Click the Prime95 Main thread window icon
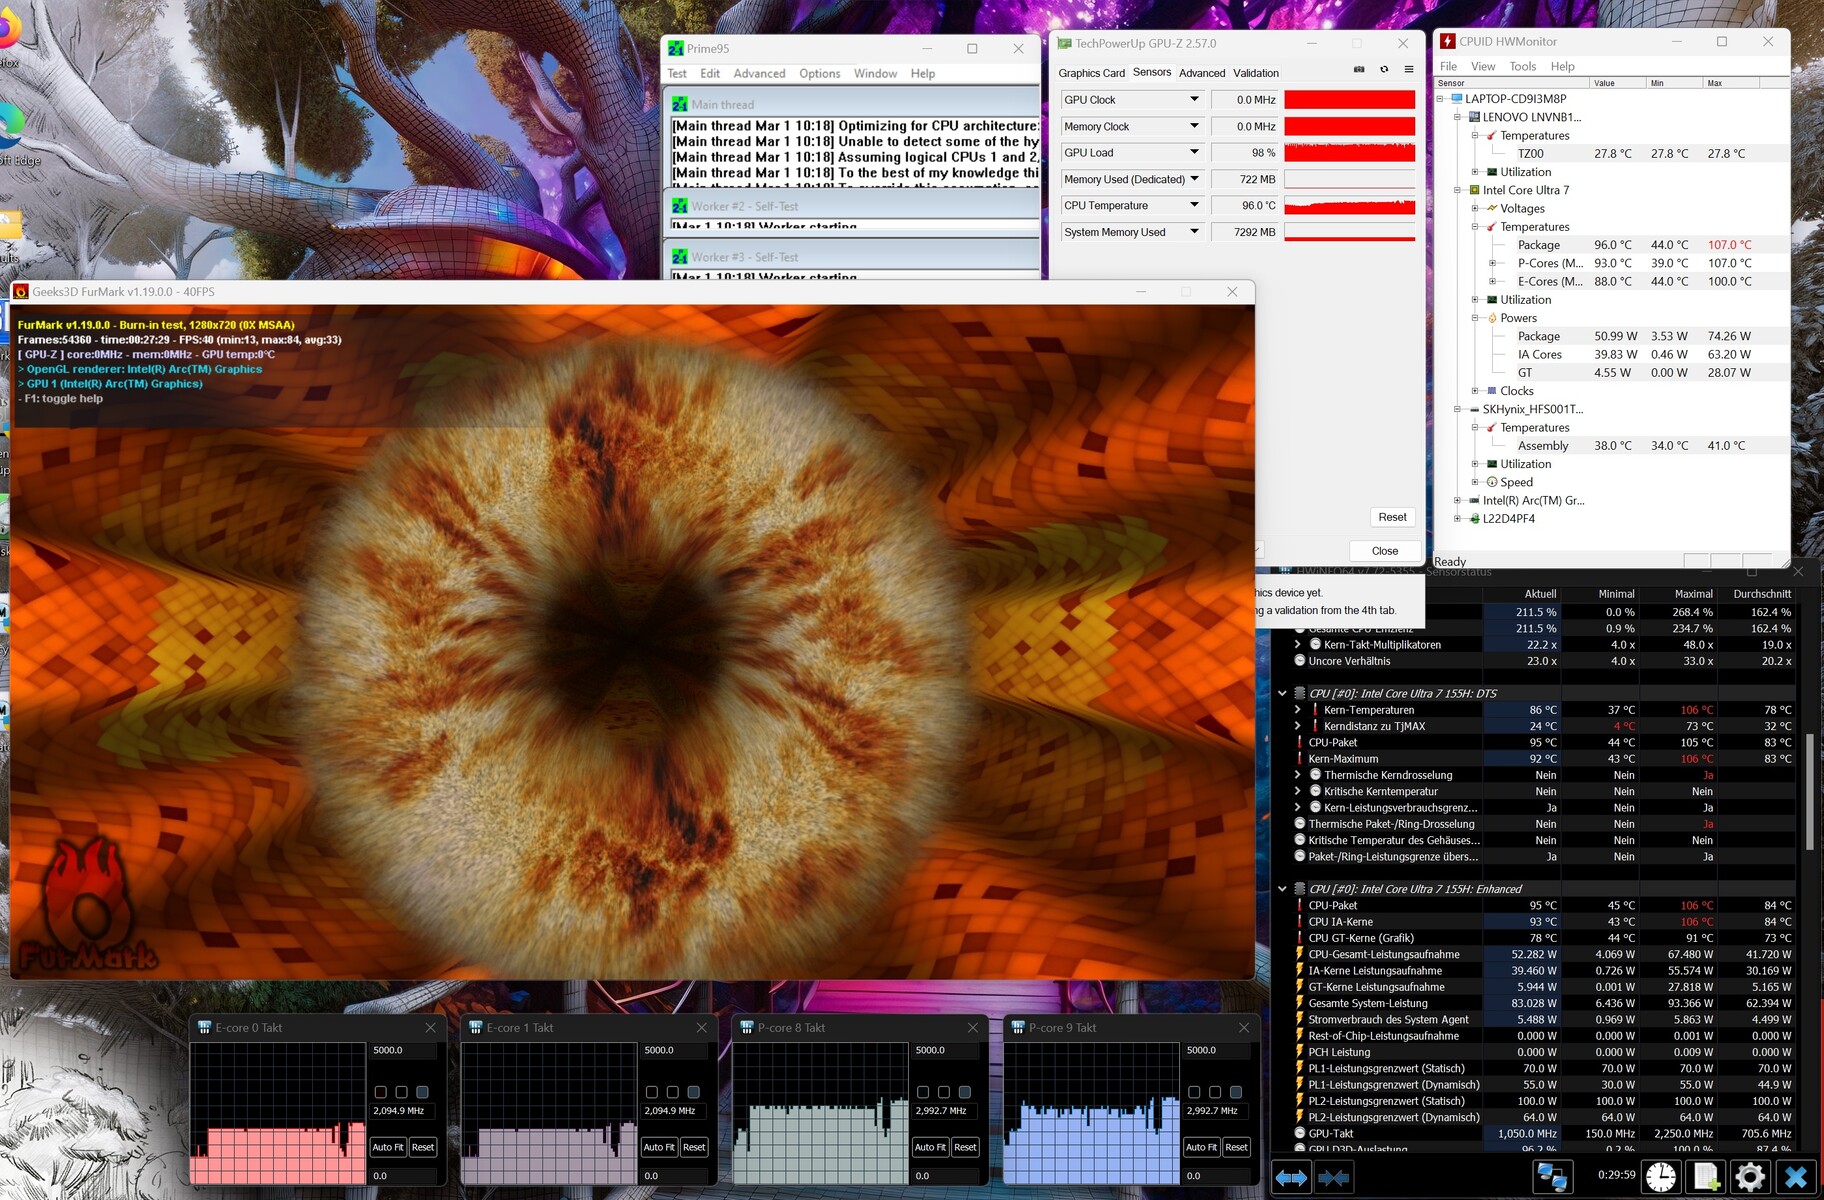 point(680,104)
